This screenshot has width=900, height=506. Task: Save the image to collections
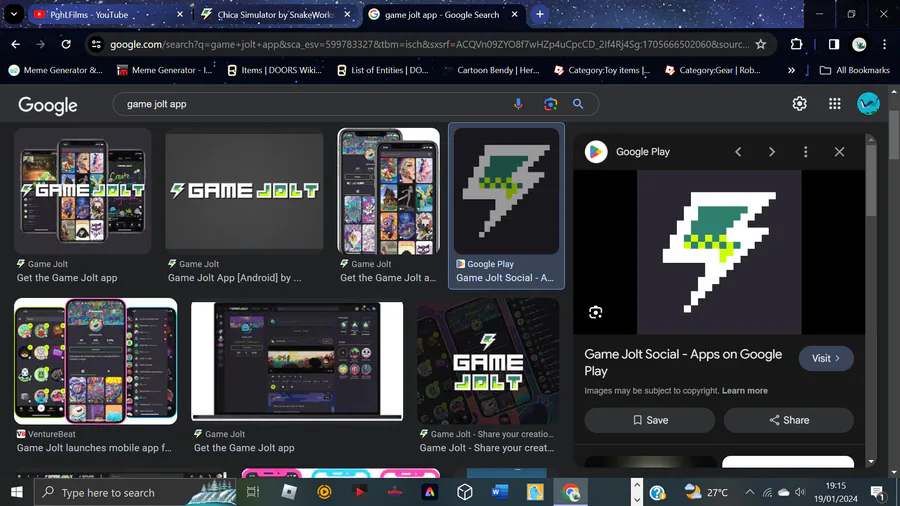[650, 420]
